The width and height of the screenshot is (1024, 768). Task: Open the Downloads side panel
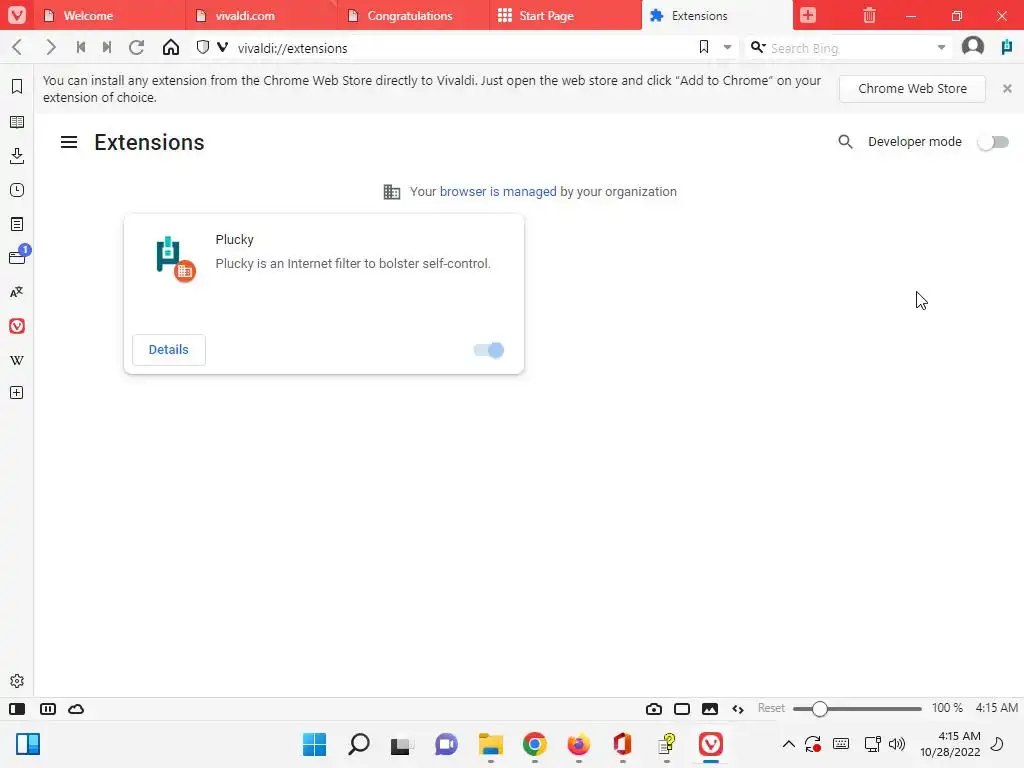click(17, 155)
